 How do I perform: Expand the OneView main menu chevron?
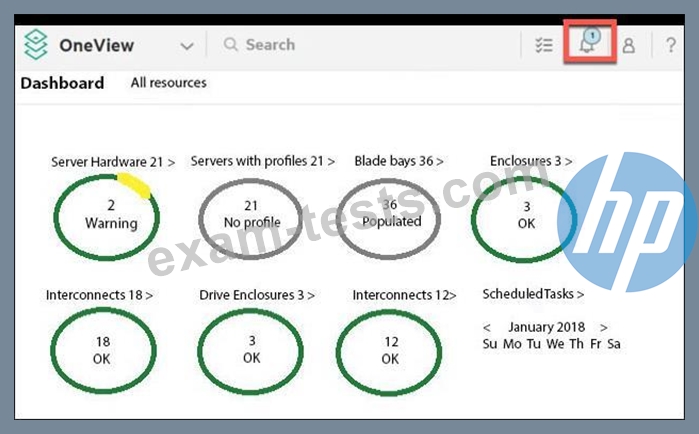tap(187, 45)
